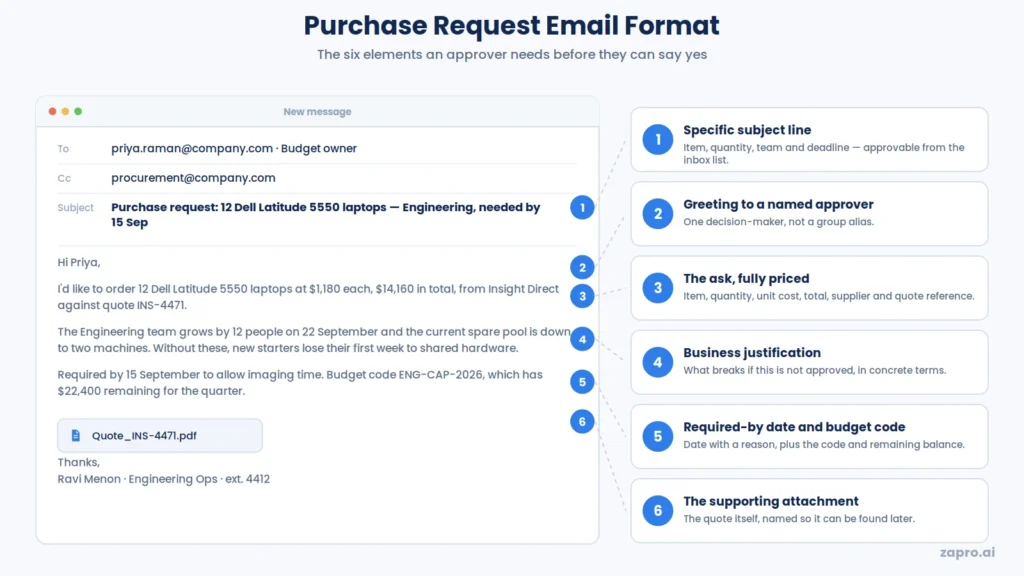Select the 'Specific subject line' heading
The image size is (1024, 576).
[747, 130]
